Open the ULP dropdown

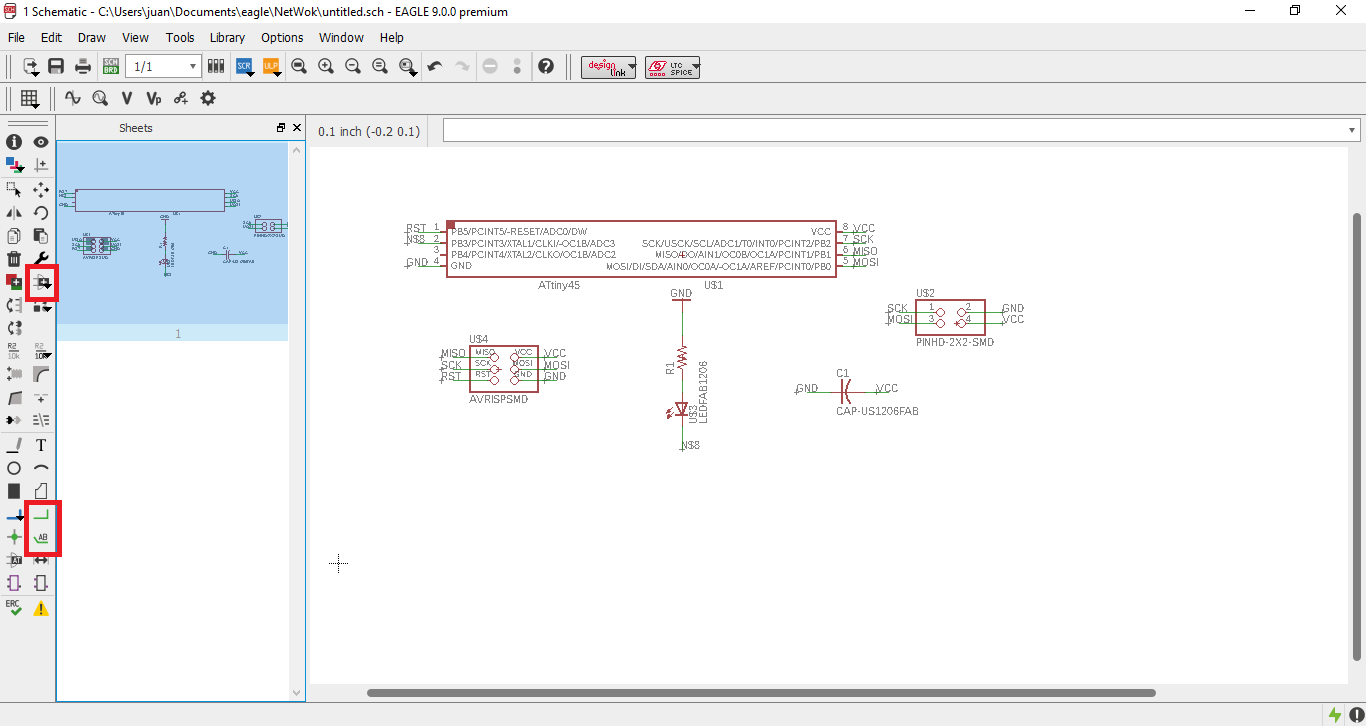272,66
